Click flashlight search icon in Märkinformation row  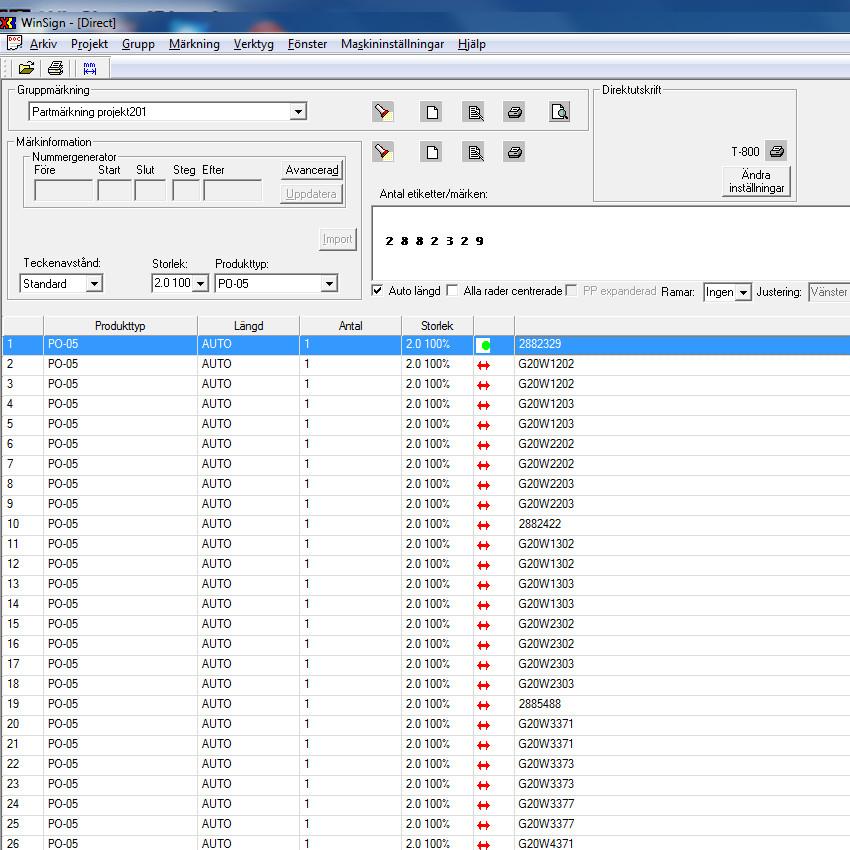click(383, 152)
